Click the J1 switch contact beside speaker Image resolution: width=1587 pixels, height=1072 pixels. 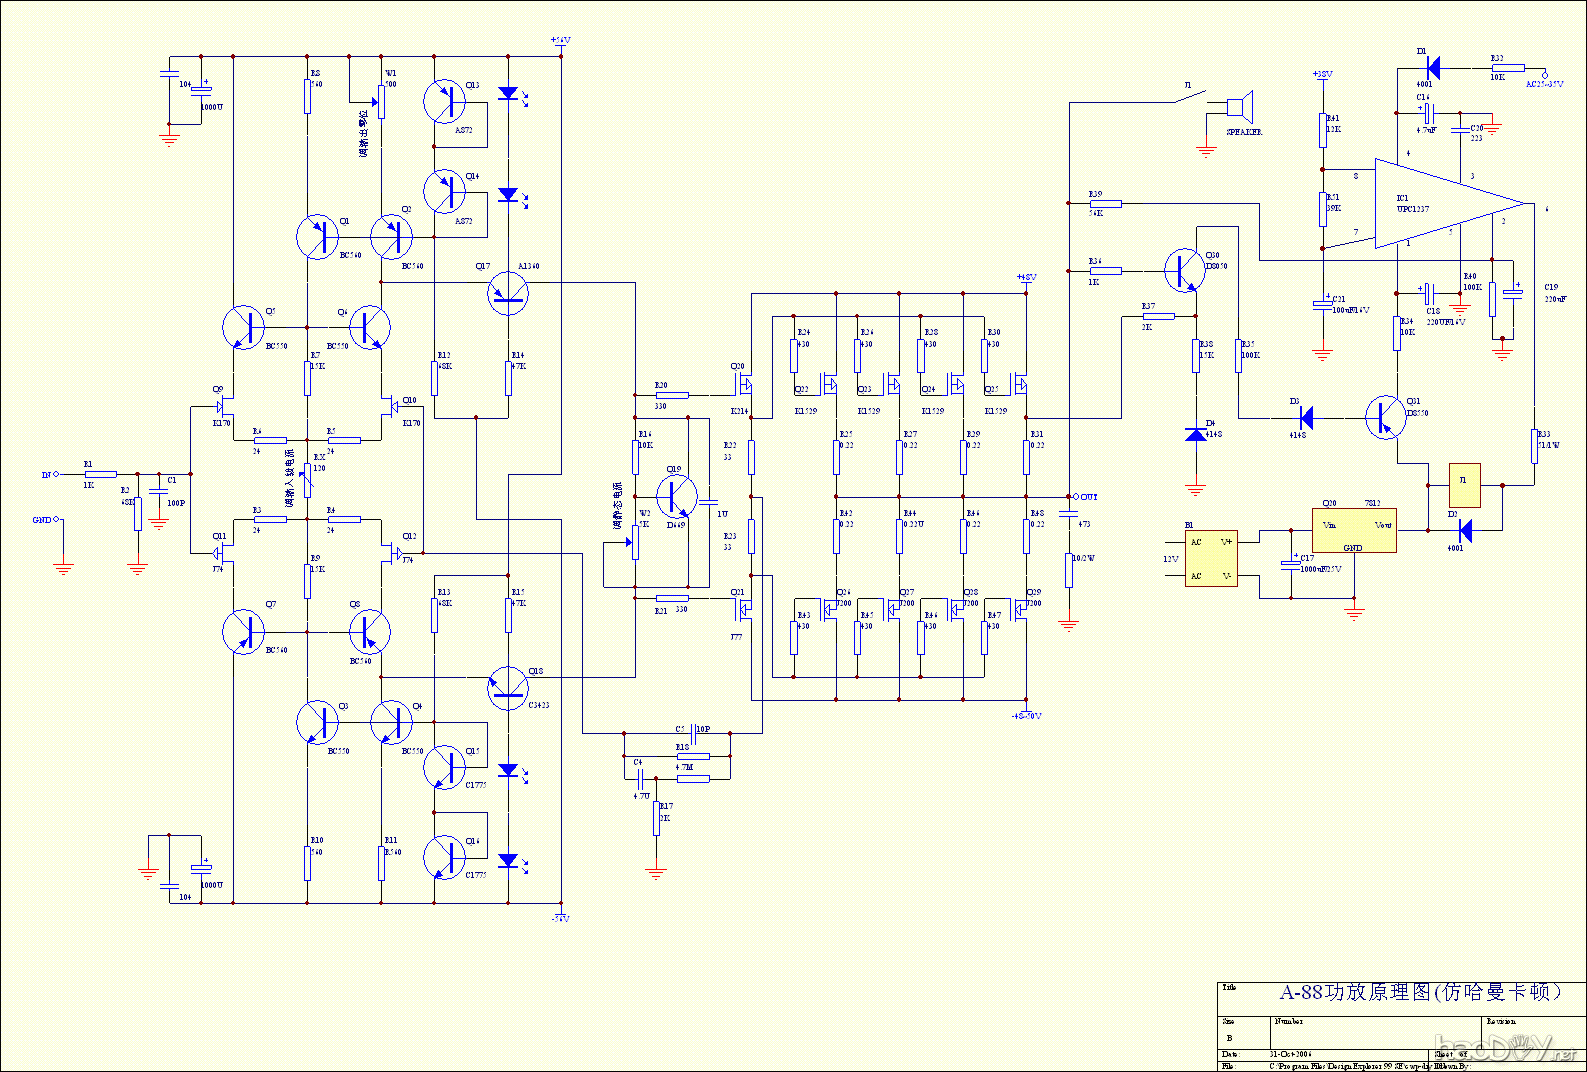pos(1190,100)
